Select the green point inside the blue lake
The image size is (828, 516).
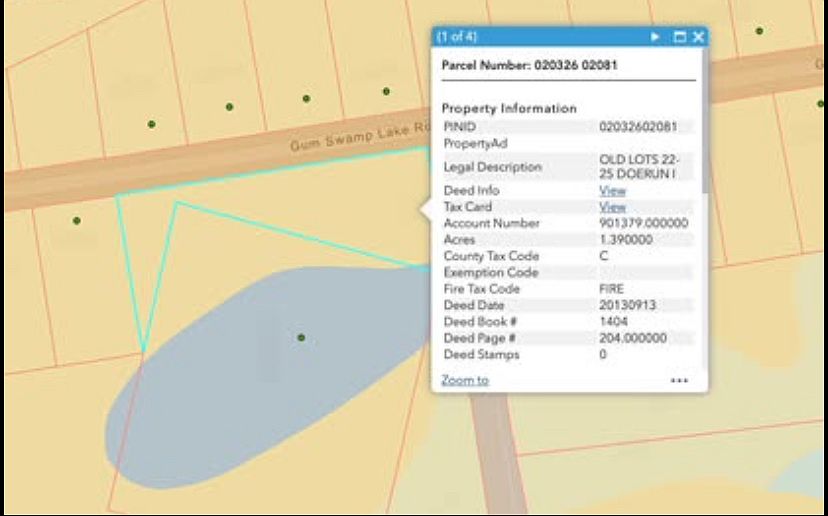pyautogui.click(x=300, y=338)
